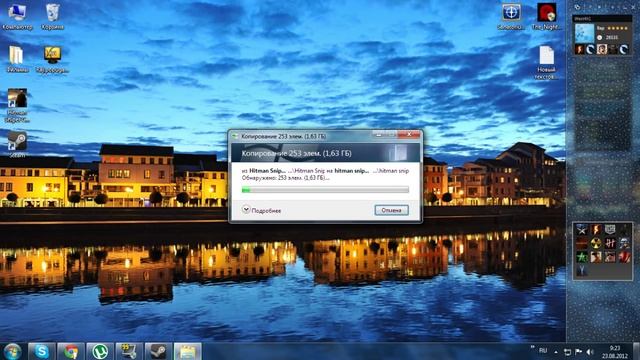
Task: Switch the RU input language indicator
Action: (x=543, y=351)
